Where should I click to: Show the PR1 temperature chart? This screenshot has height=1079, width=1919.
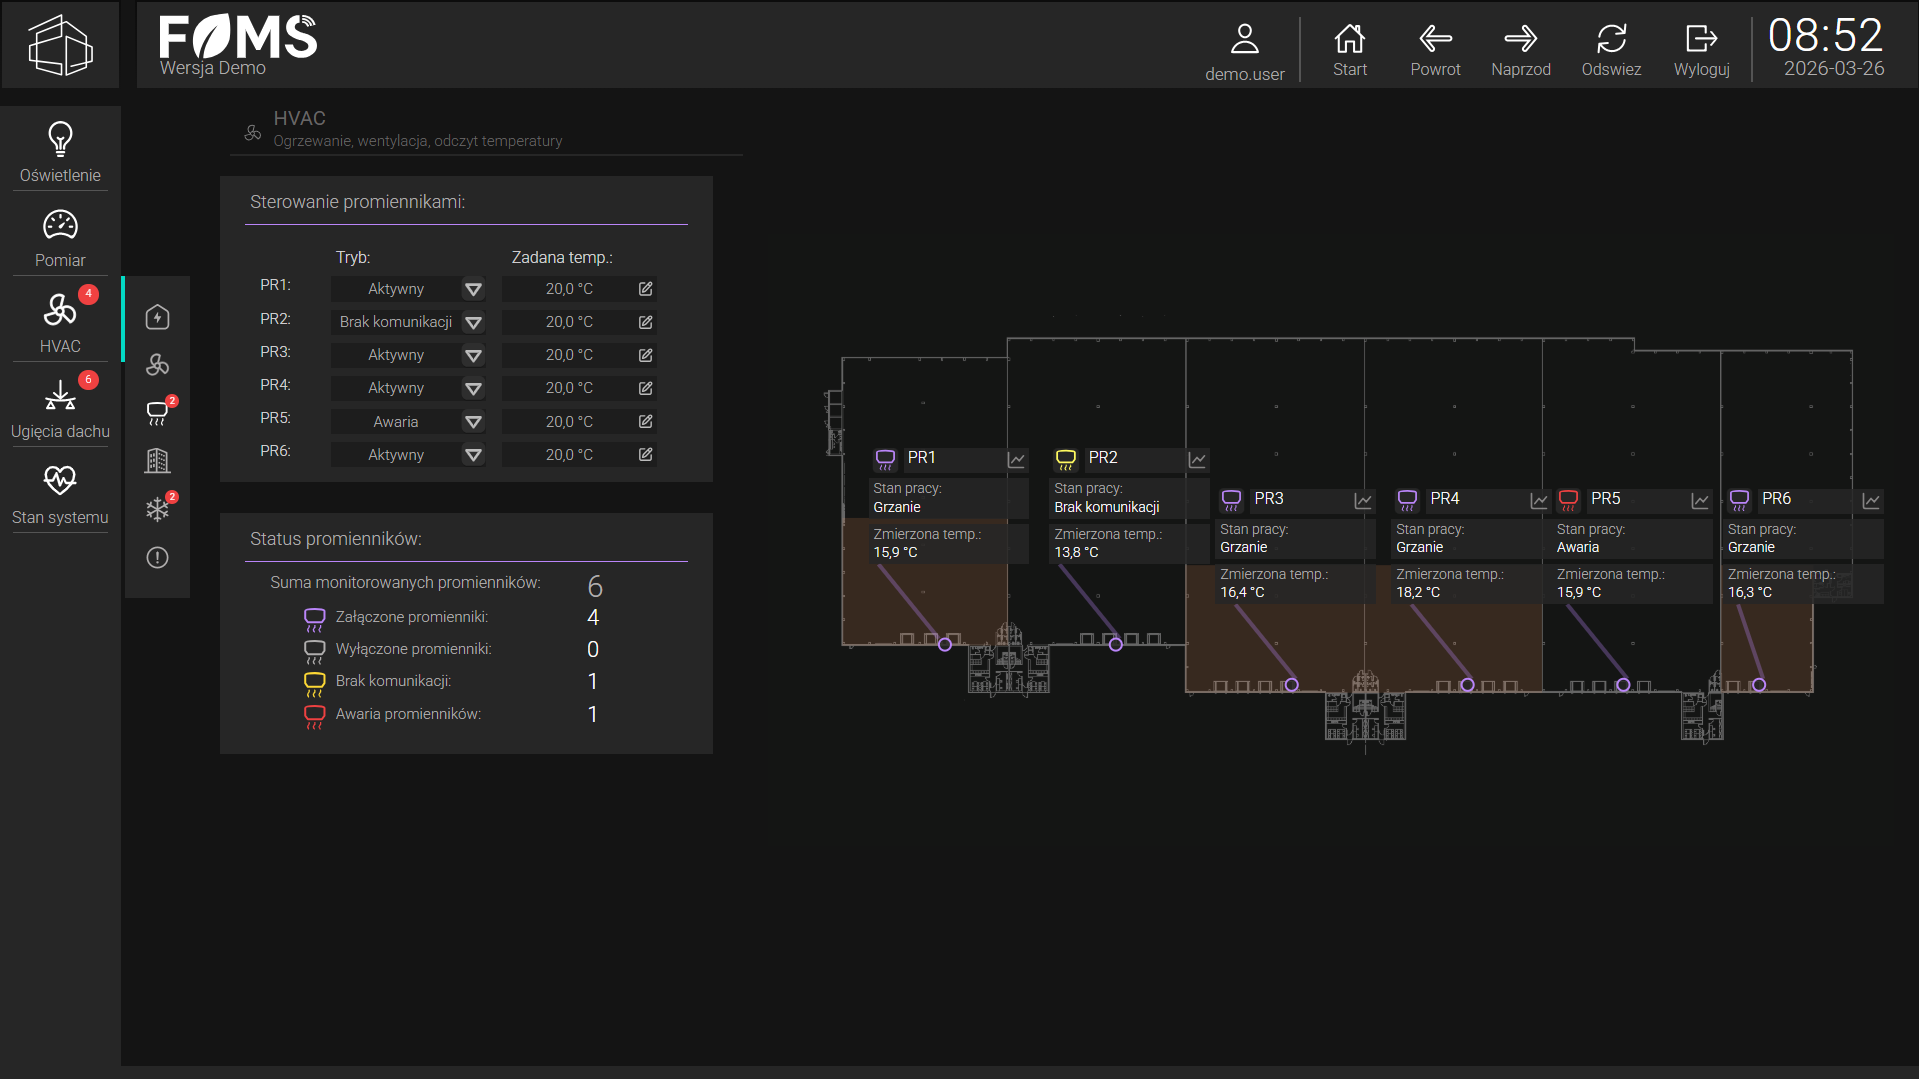pyautogui.click(x=1016, y=459)
